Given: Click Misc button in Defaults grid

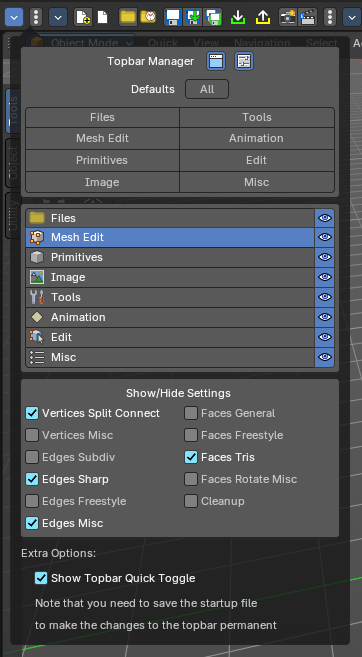Looking at the screenshot, I should 257,182.
